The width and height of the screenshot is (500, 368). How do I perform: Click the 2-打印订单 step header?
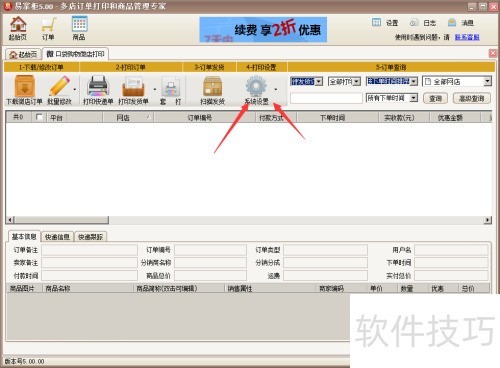pos(131,67)
